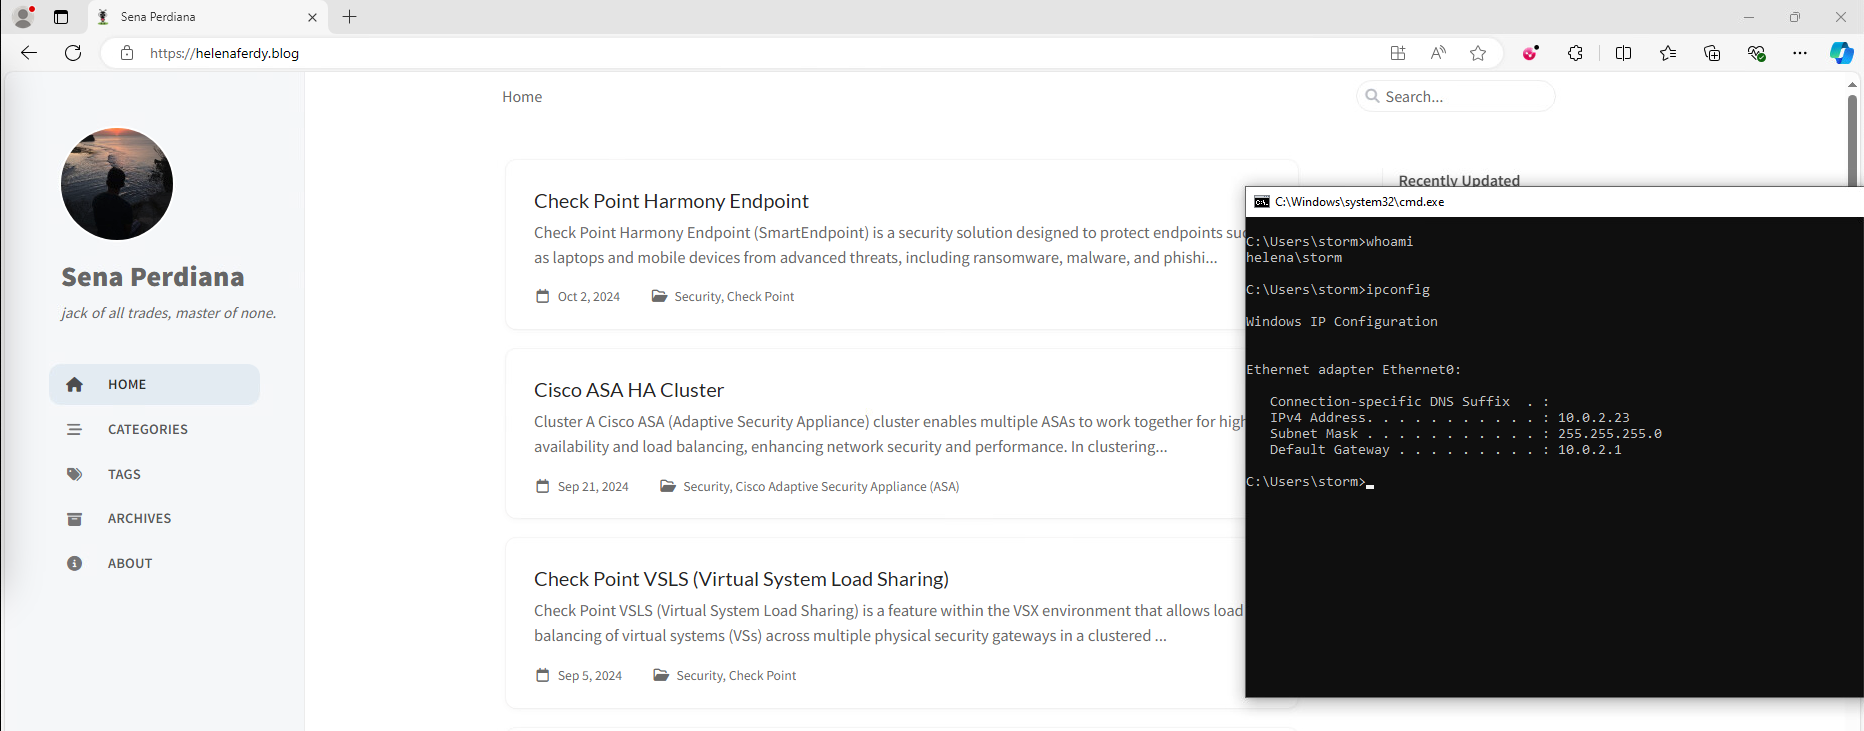Toggle Split screen icon in toolbar
Image resolution: width=1864 pixels, height=731 pixels.
coord(1623,53)
